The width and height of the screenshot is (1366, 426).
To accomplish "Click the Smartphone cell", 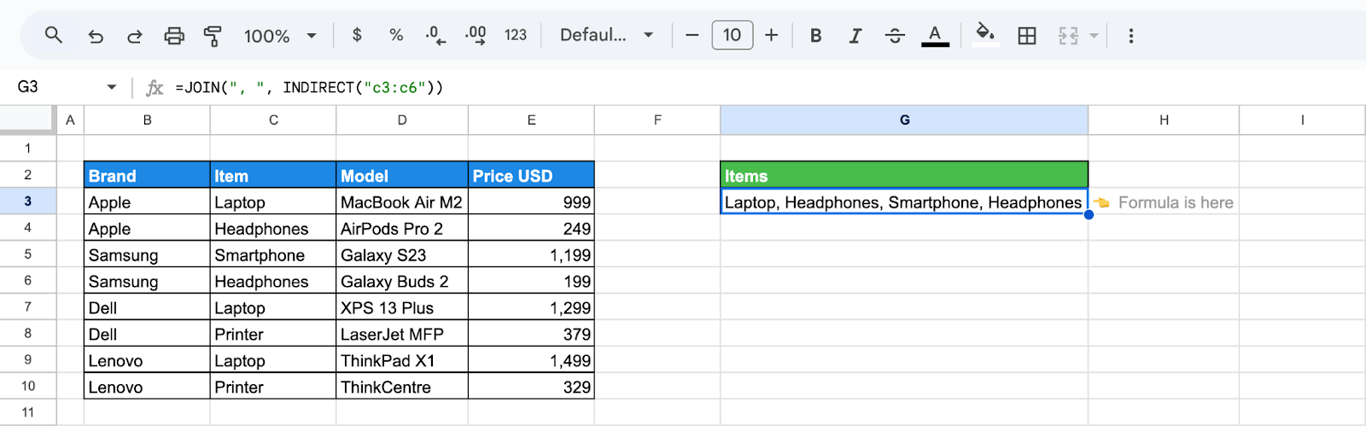I will (273, 255).
